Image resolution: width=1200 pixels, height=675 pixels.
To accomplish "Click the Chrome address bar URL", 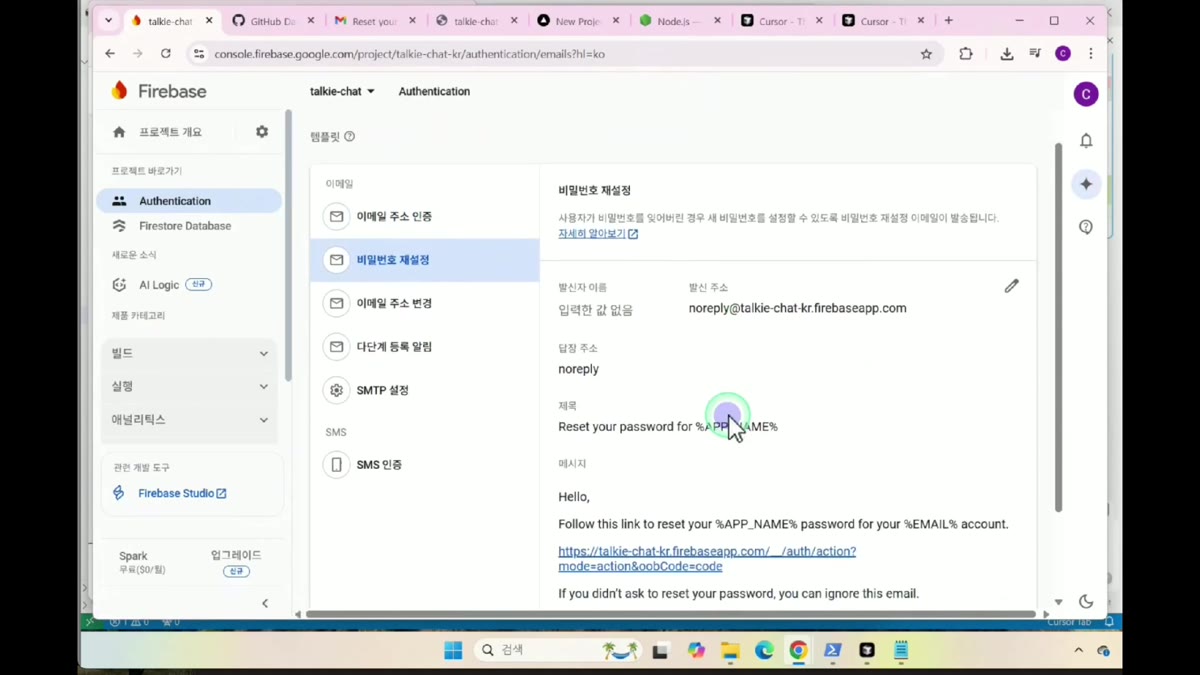I will (409, 54).
